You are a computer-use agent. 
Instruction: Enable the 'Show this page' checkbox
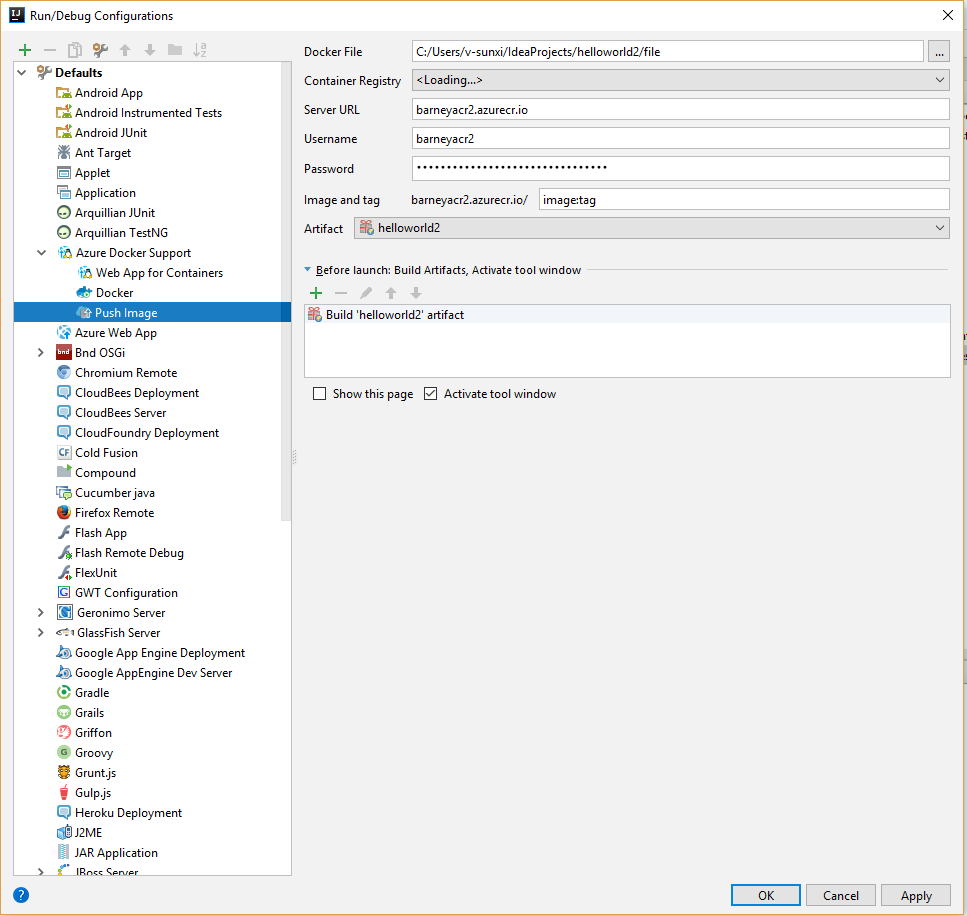[x=319, y=393]
